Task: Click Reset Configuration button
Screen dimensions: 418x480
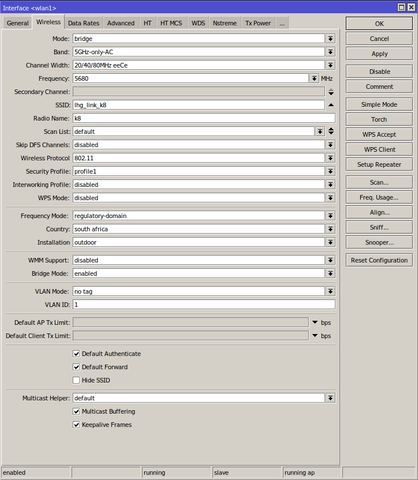Action: pos(379,260)
